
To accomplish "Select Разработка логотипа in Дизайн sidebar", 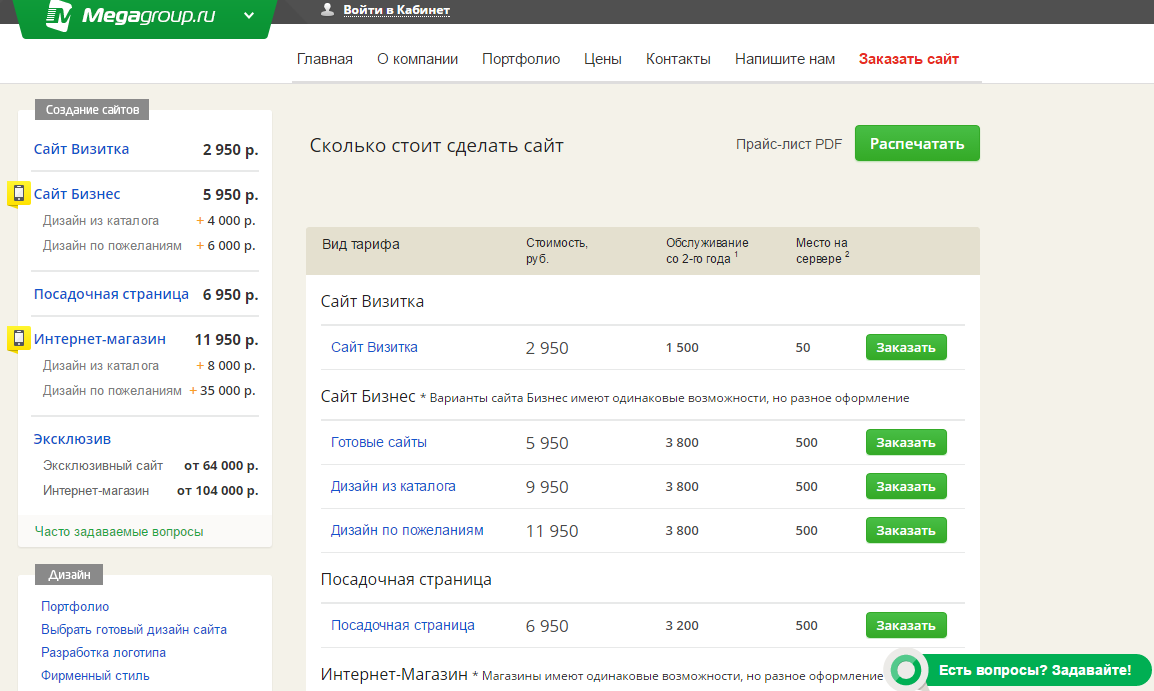I will click(104, 652).
